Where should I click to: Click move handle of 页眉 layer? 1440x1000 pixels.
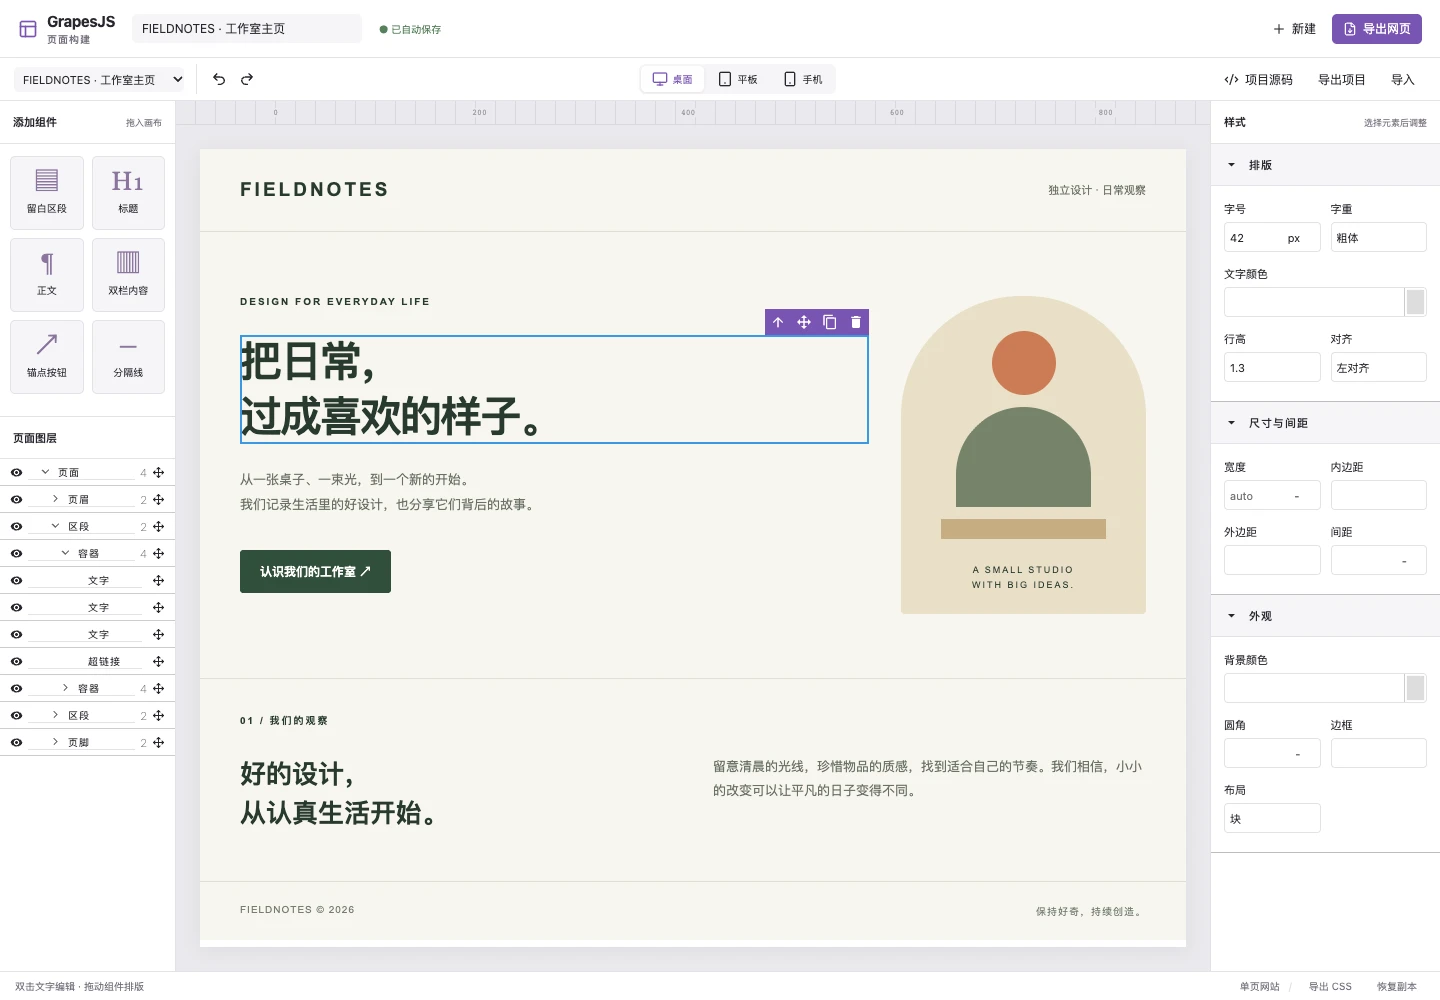click(x=158, y=499)
